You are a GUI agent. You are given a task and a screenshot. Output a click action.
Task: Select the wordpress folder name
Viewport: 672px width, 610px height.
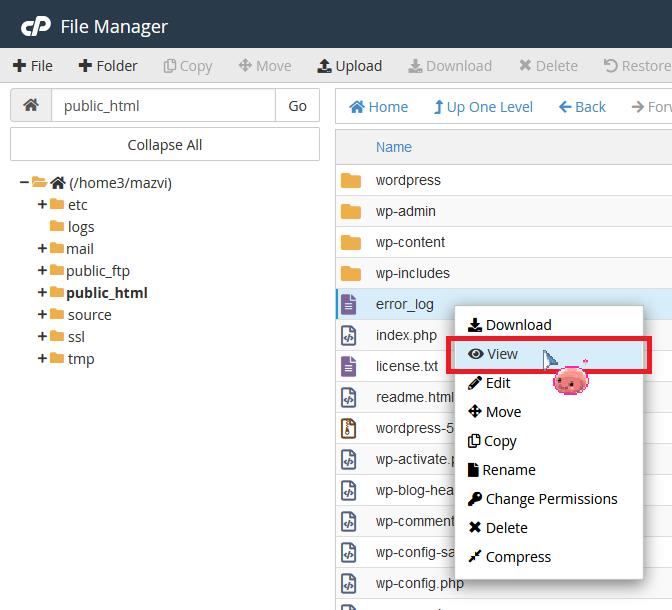click(x=408, y=180)
